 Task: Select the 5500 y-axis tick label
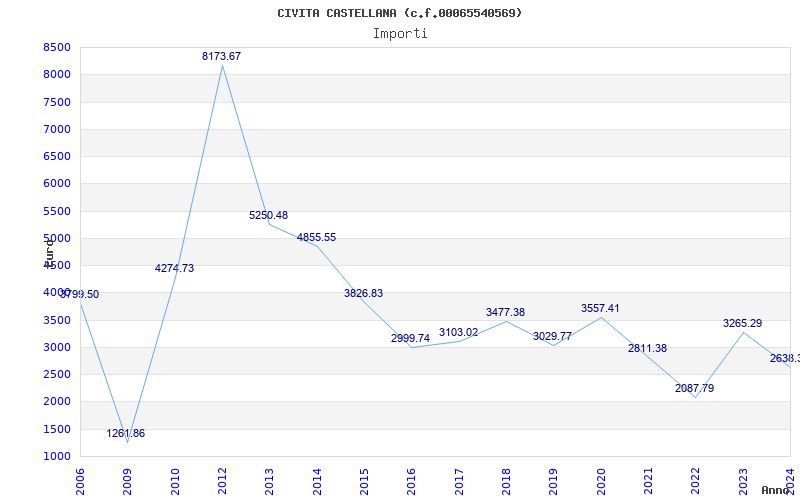coord(57,212)
